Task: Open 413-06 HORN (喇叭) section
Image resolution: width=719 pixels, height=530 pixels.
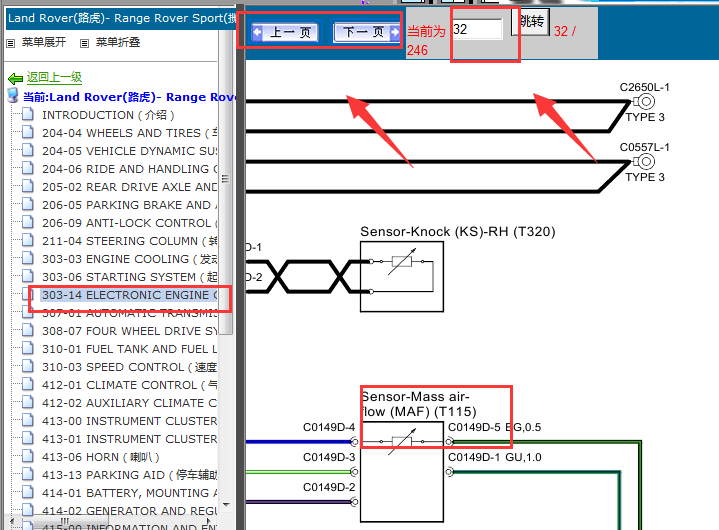Action: click(101, 457)
